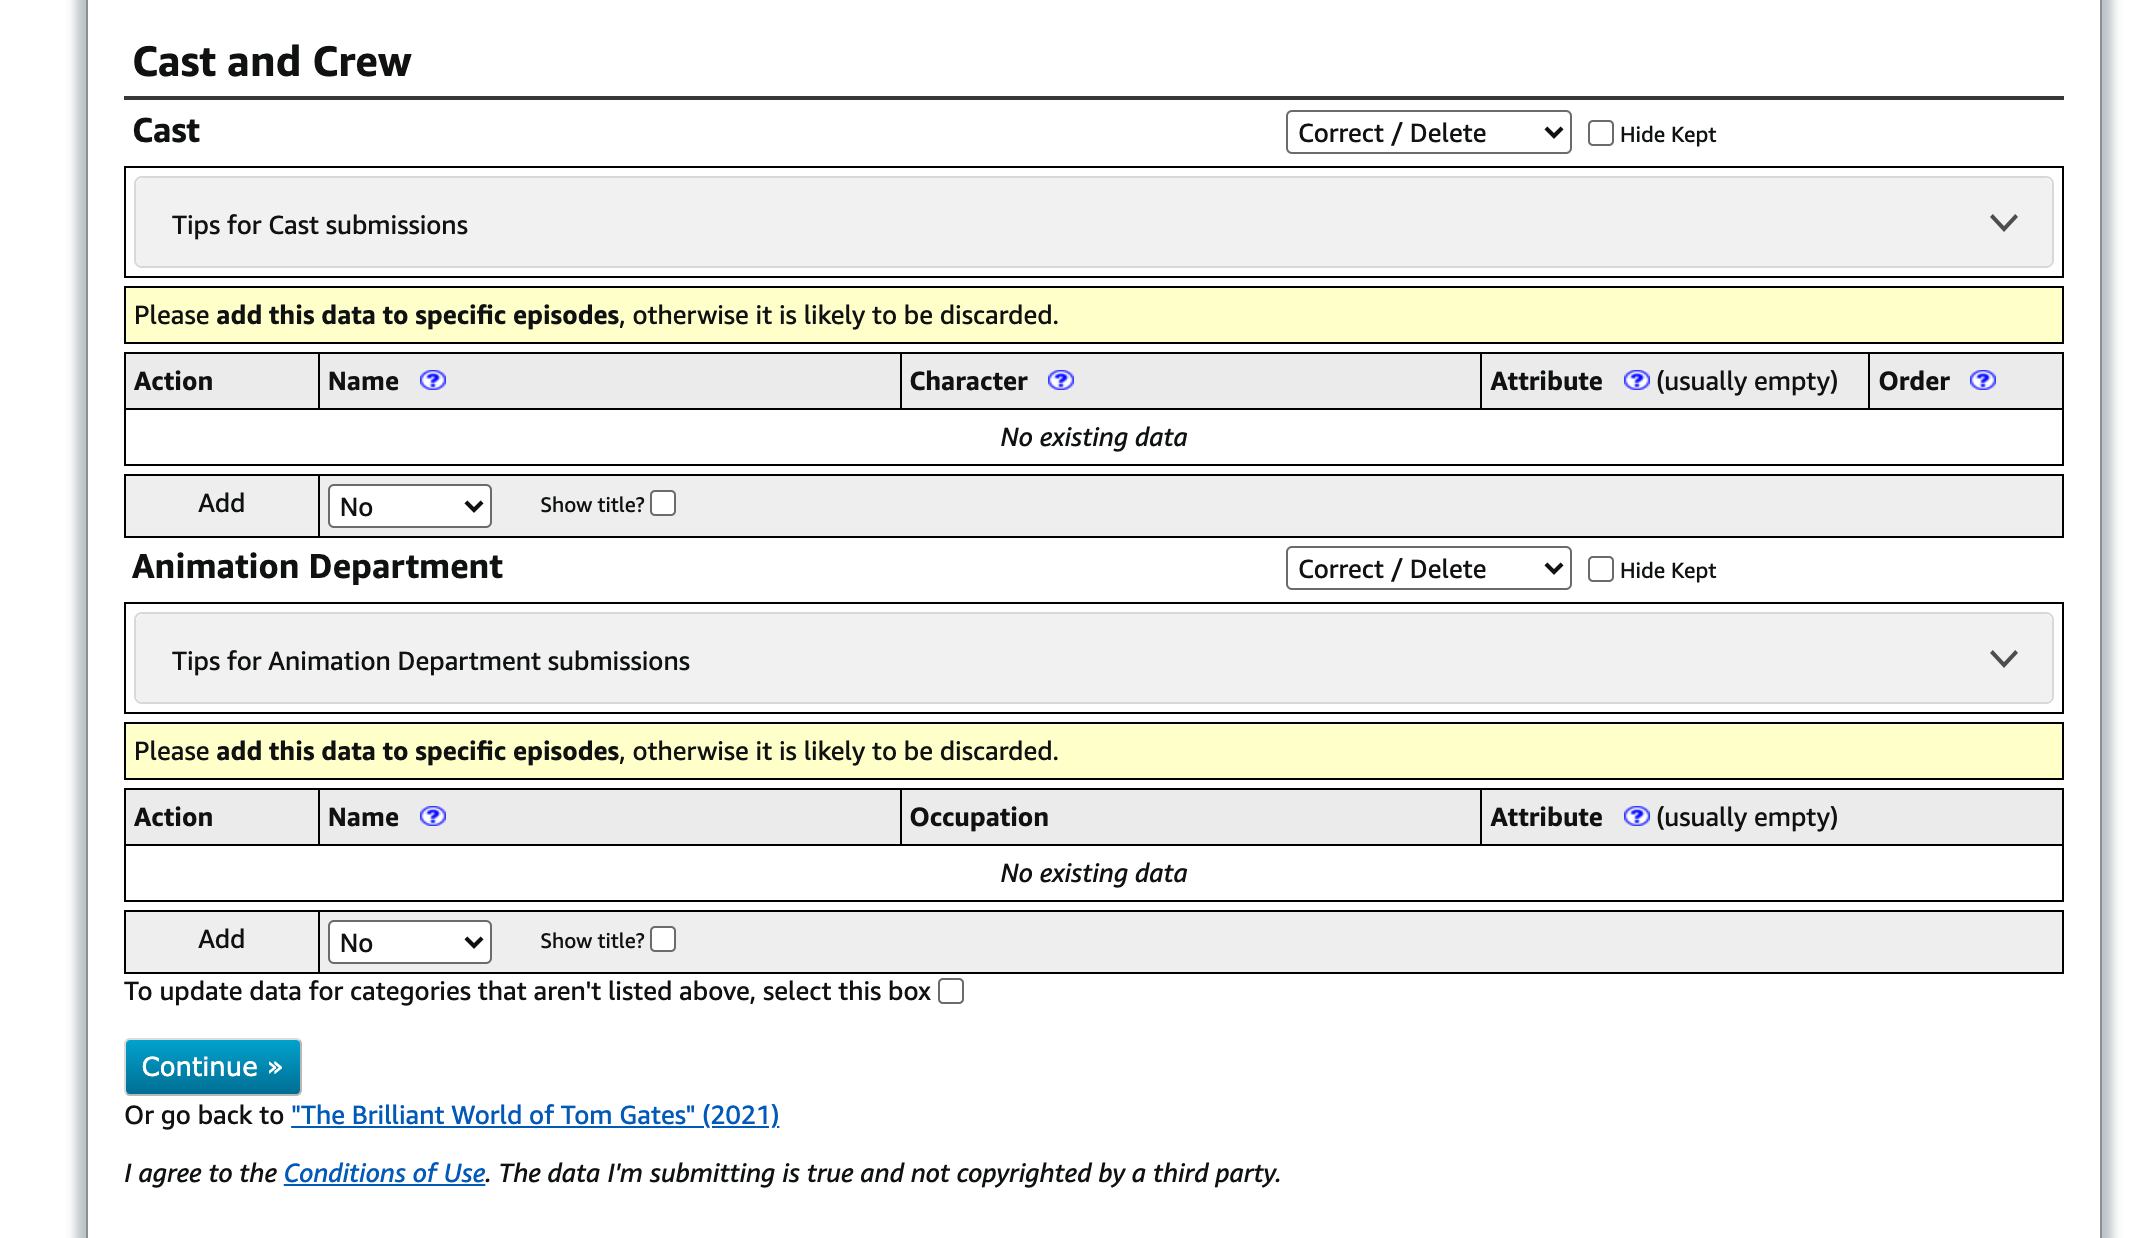Expand Tips for Cast submissions chevron
The image size is (2140, 1238).
pyautogui.click(x=2003, y=223)
